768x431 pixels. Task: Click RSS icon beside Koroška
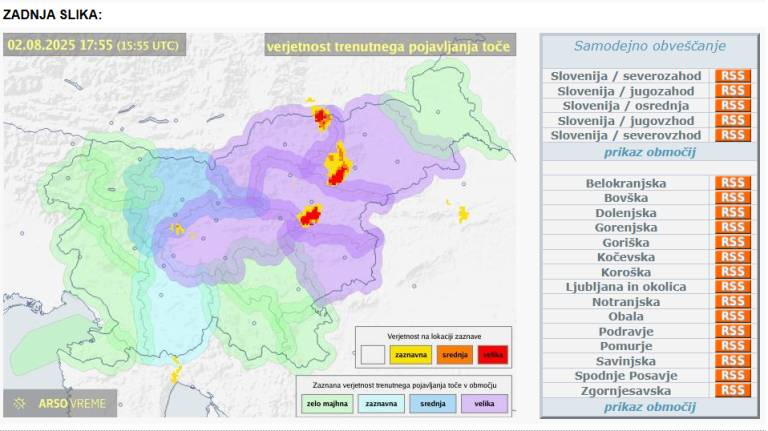(x=732, y=272)
